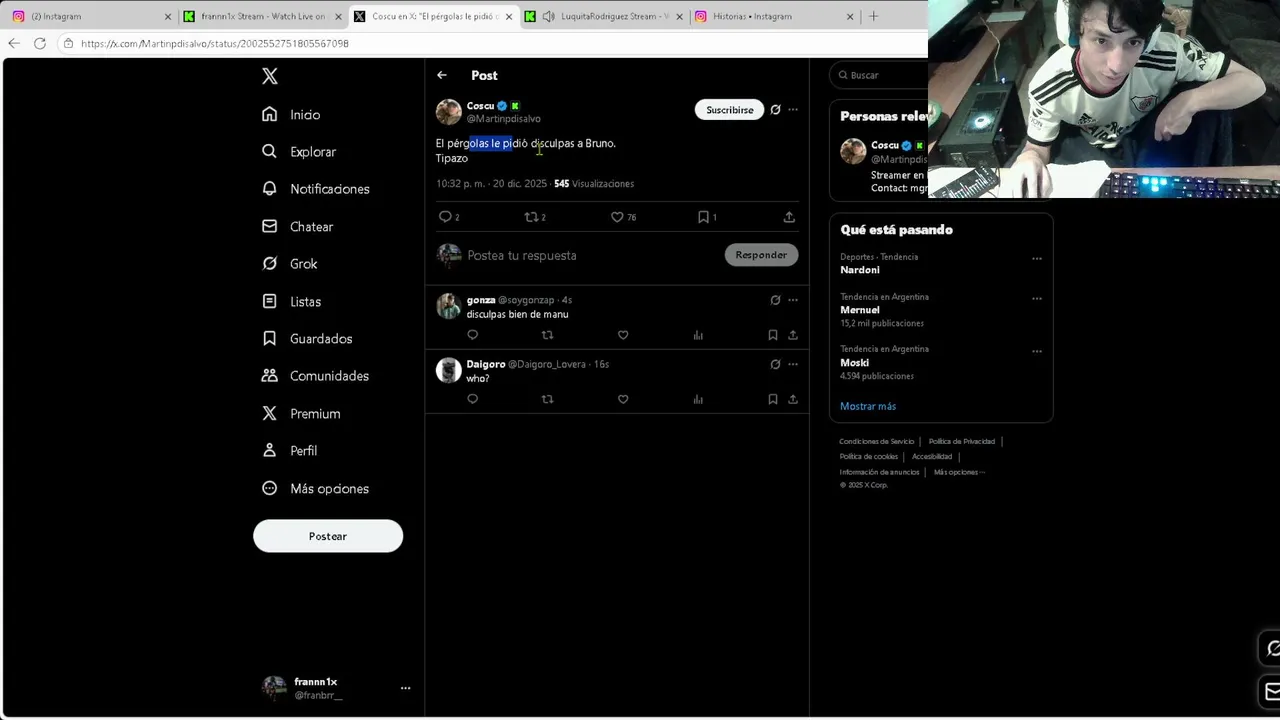This screenshot has width=1280, height=720.
Task: Click the Responder button
Action: click(x=761, y=255)
